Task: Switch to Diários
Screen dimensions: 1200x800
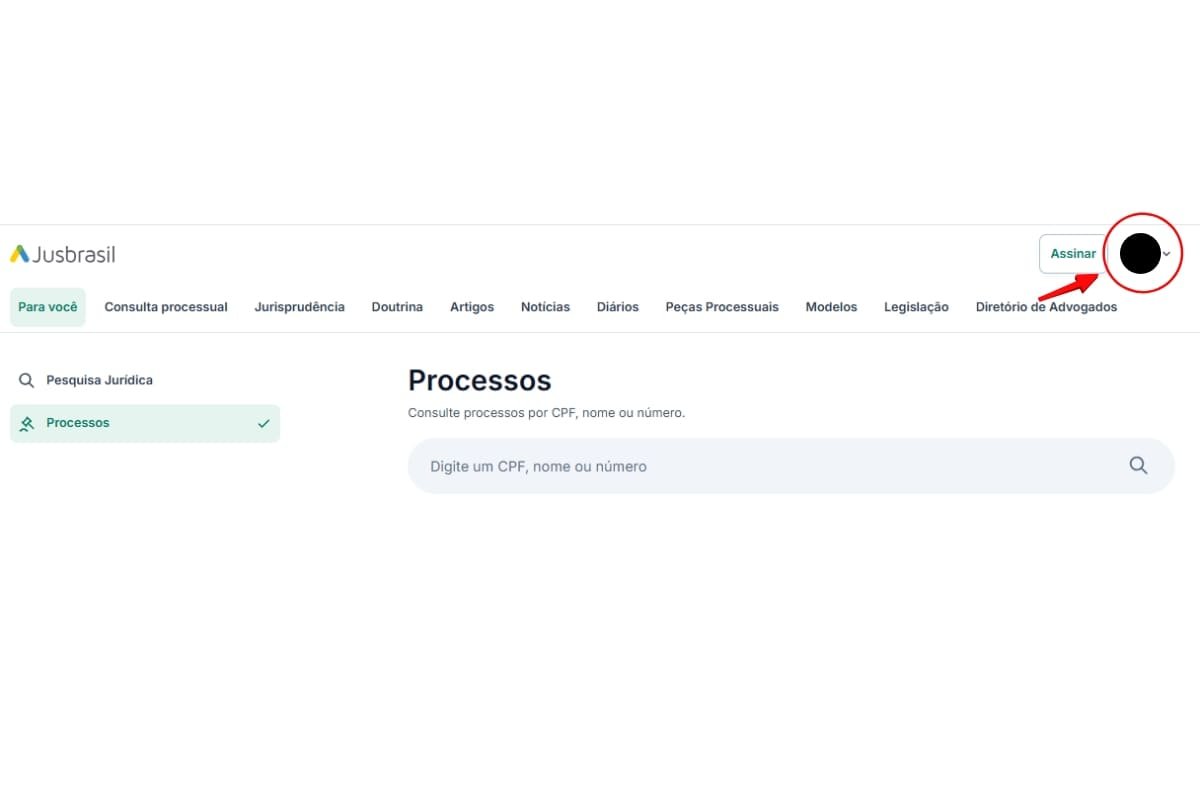Action: (617, 307)
